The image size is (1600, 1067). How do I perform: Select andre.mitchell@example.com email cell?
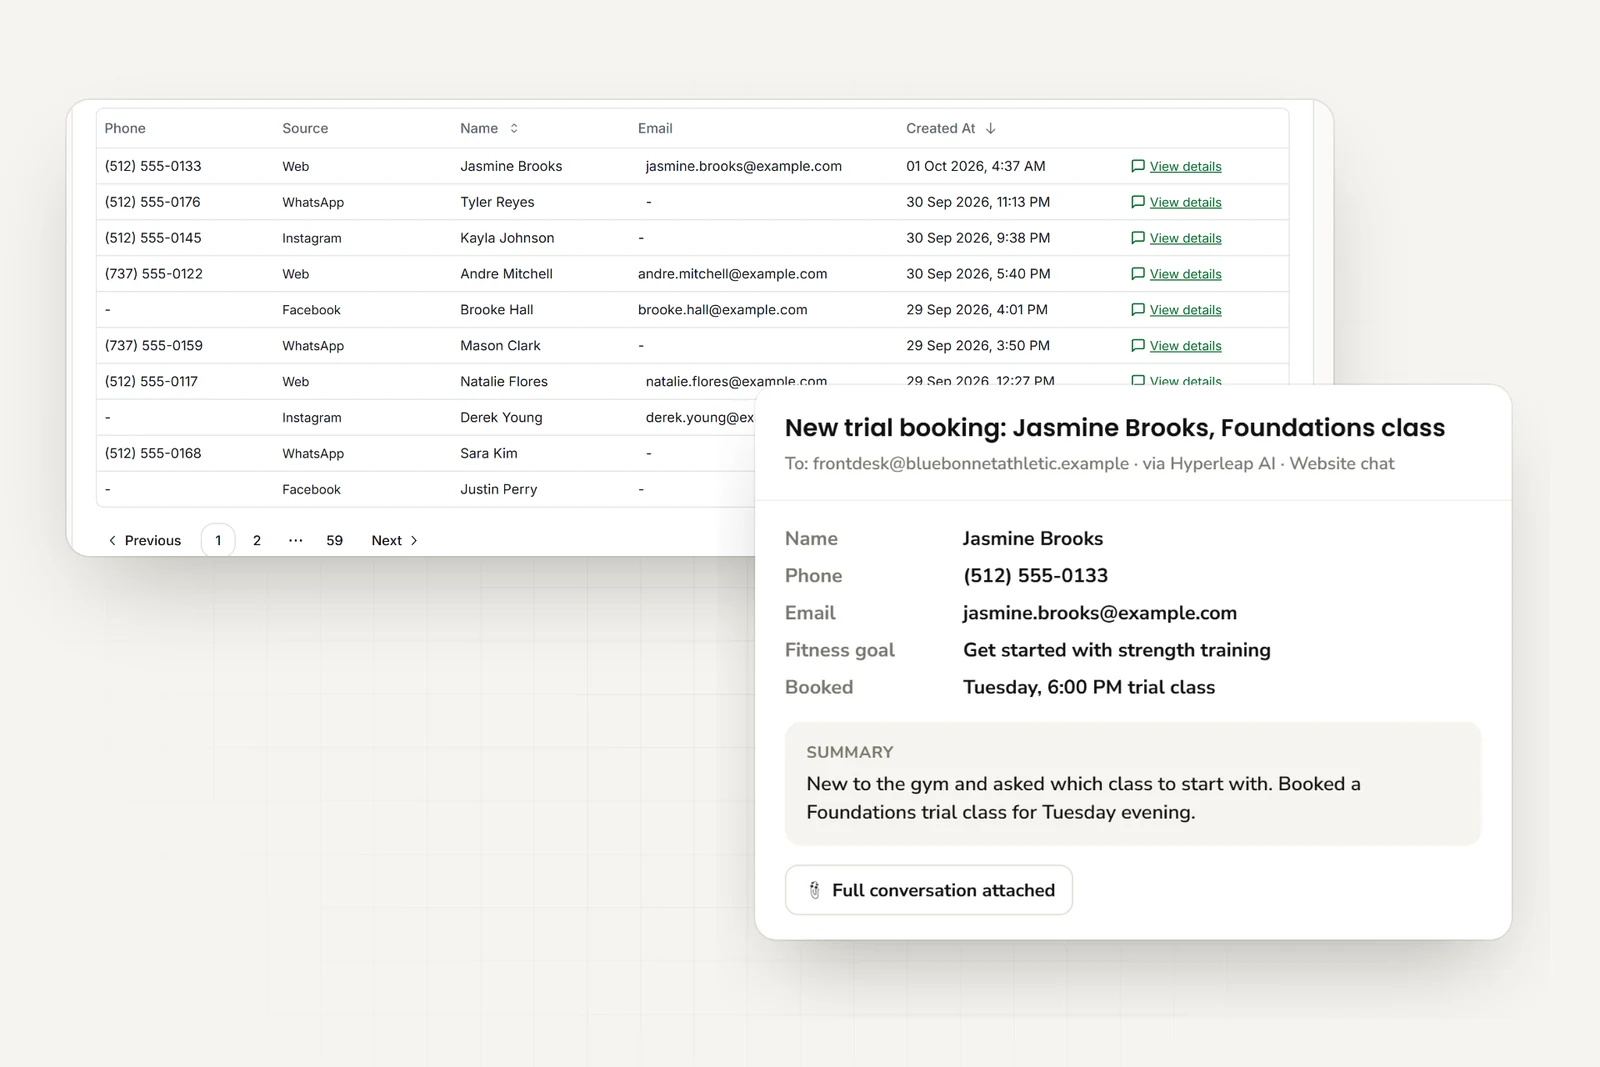(x=733, y=274)
